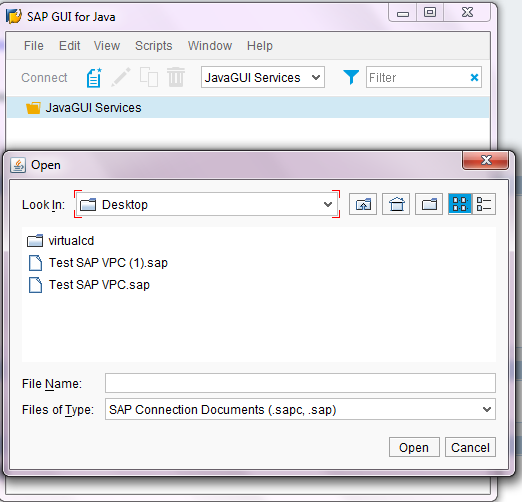Clear the Filter field with the X
The image size is (522, 502).
tap(474, 78)
